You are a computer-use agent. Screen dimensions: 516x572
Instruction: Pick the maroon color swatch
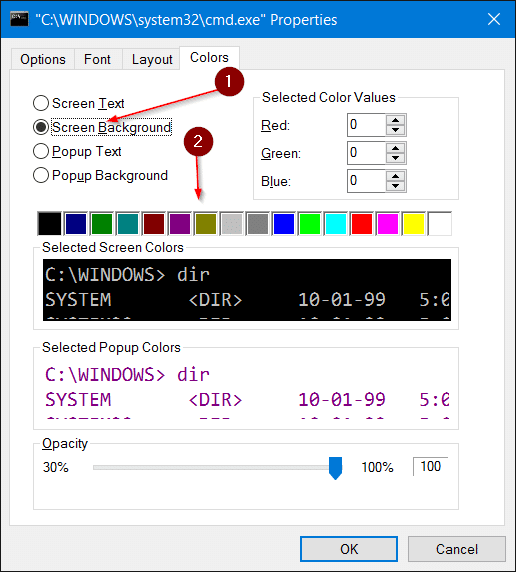click(x=154, y=224)
